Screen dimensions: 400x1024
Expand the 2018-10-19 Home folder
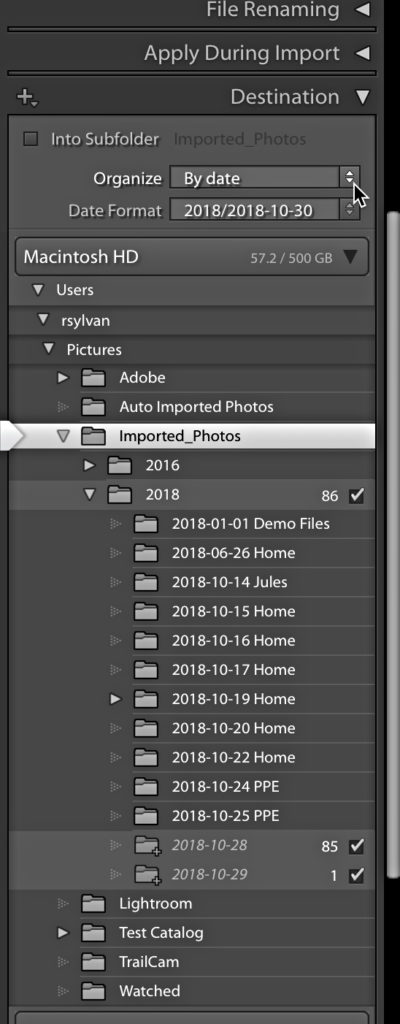[x=116, y=699]
